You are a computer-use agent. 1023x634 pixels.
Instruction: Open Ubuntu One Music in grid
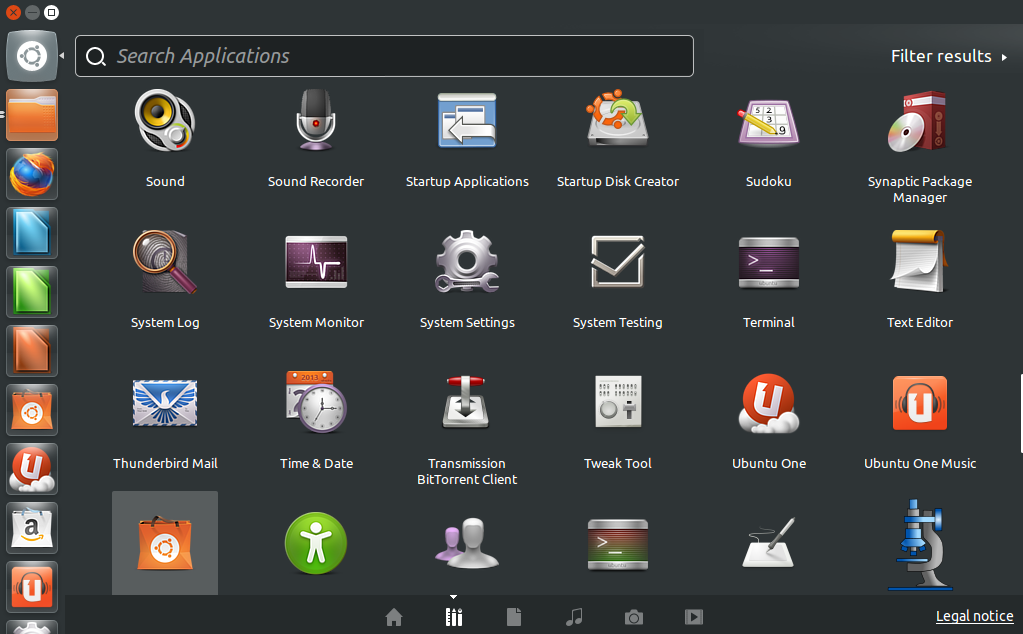pos(920,403)
